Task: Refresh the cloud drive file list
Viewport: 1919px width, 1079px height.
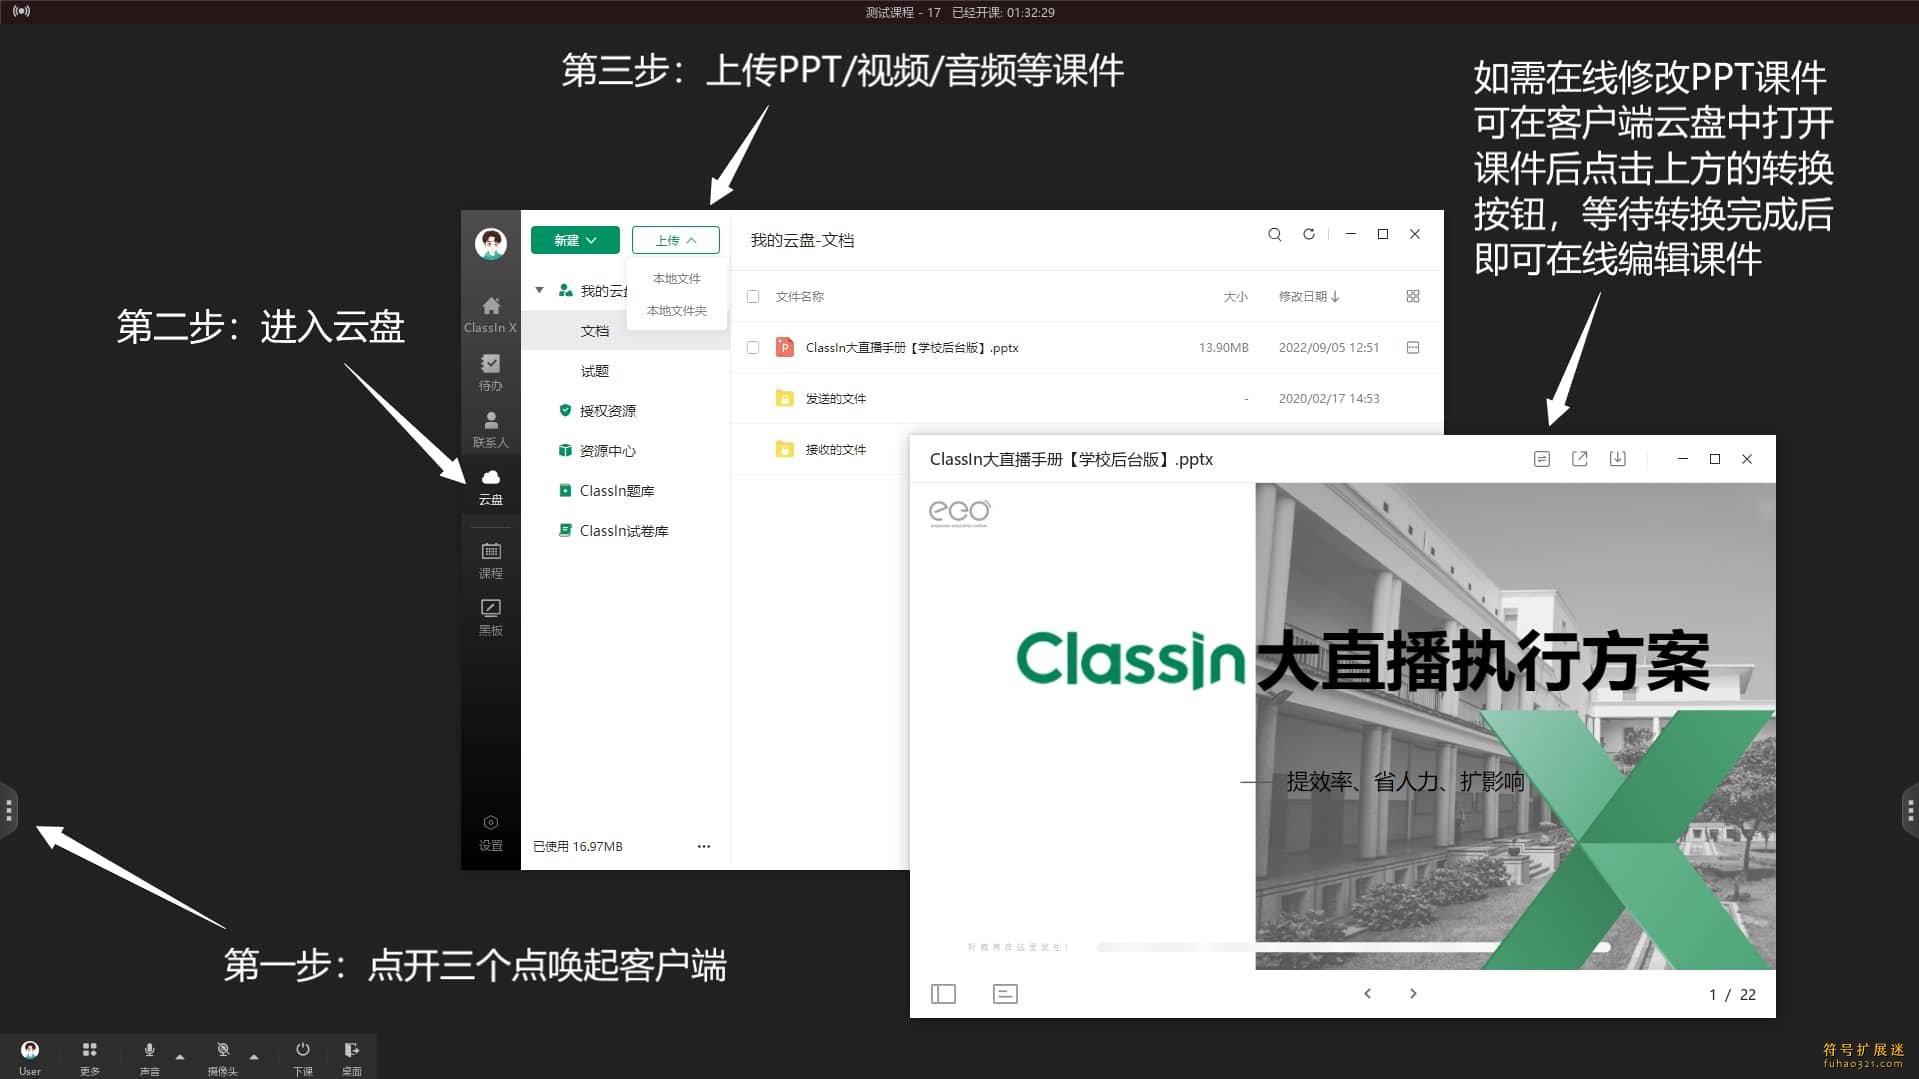Action: [x=1308, y=234]
